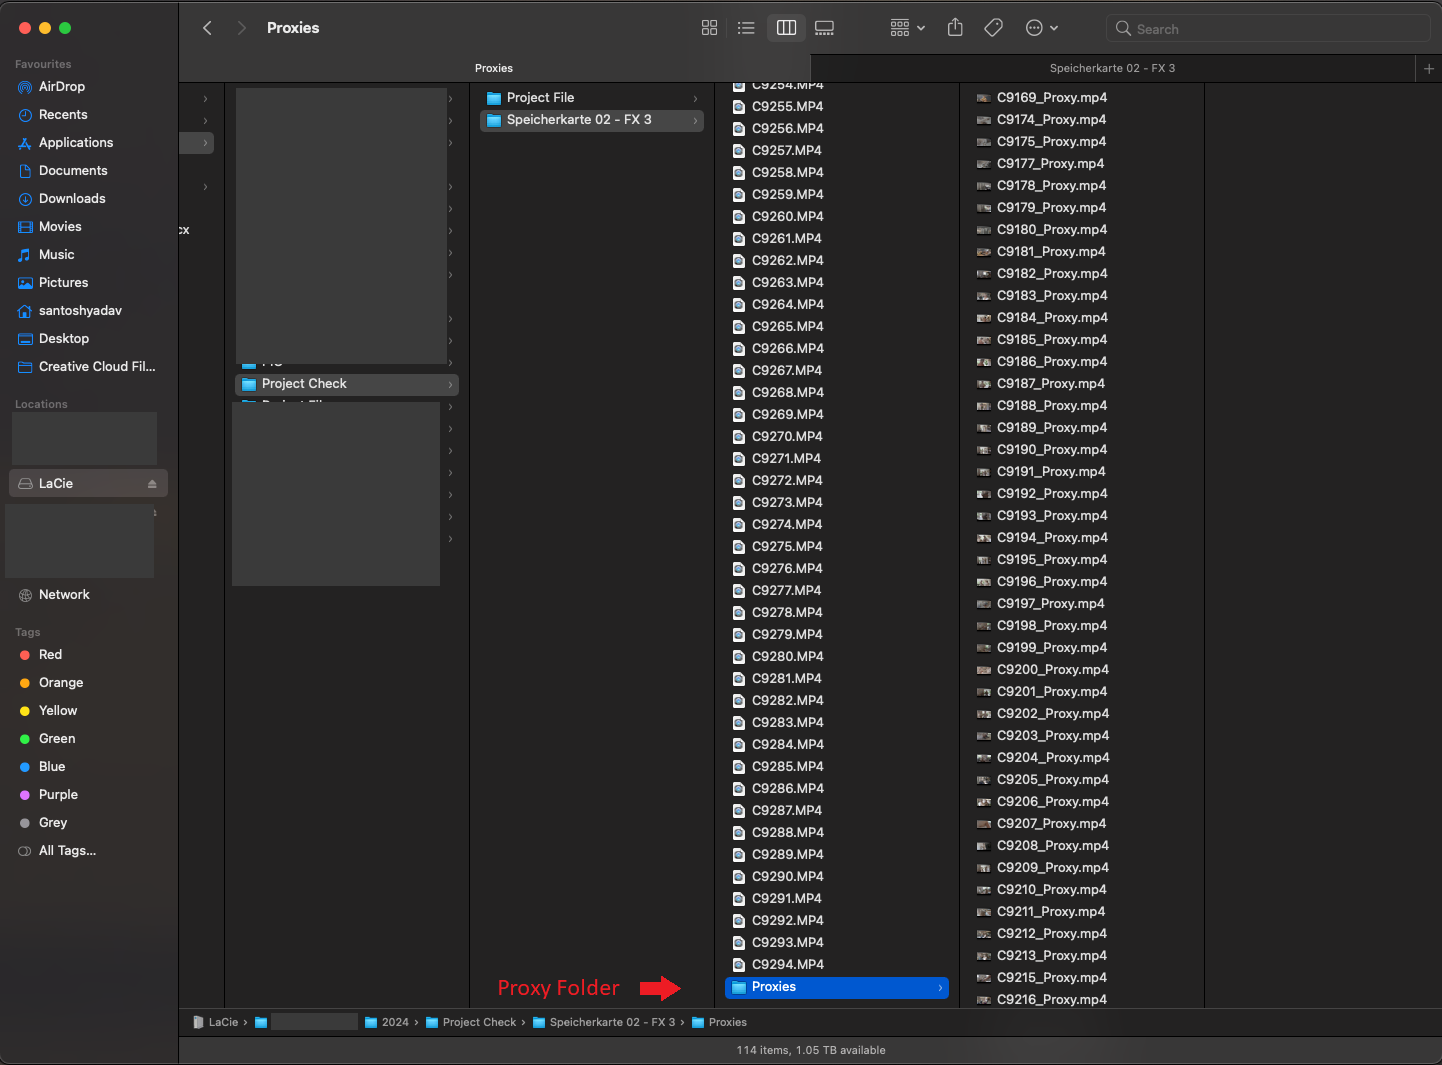Open Recents in sidebar
Viewport: 1442px width, 1065px height.
63,115
